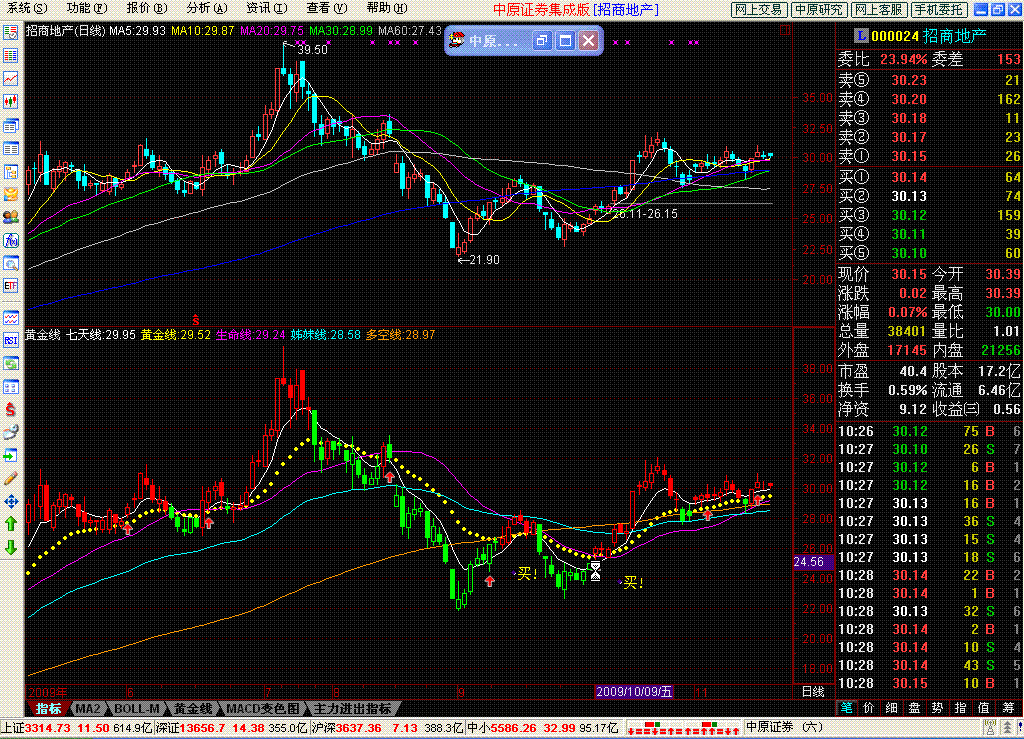This screenshot has width=1024, height=739.
Task: Click the two-column report sidebar icon
Action: tap(10, 148)
